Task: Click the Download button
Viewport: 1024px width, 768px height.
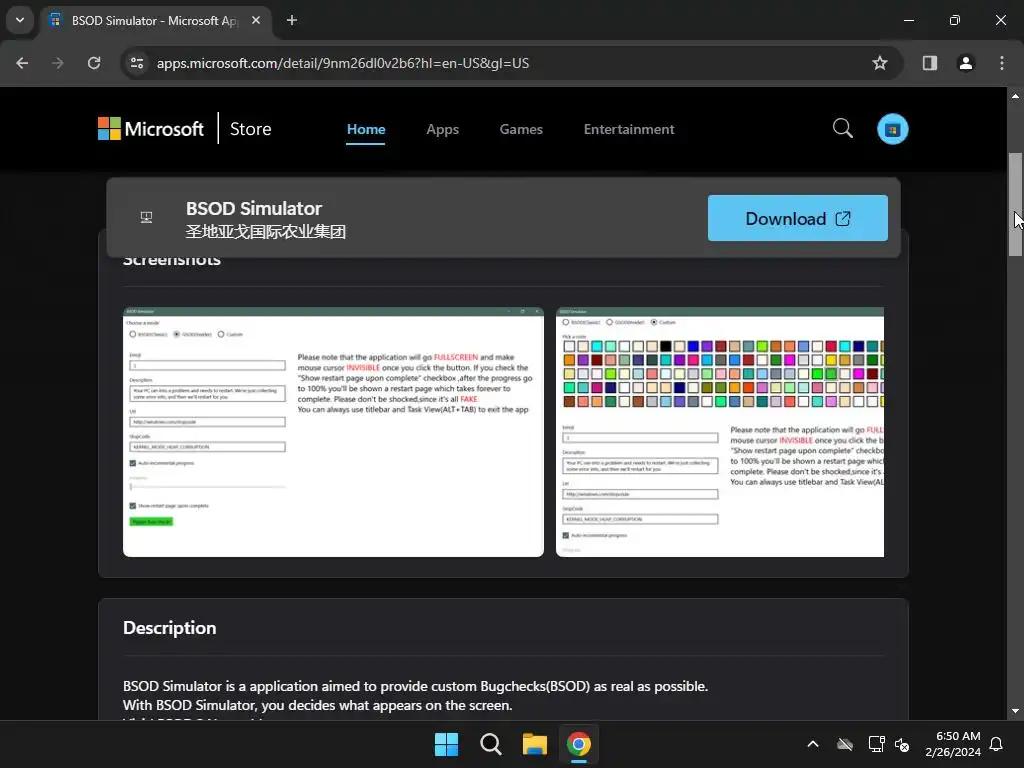Action: tap(797, 218)
